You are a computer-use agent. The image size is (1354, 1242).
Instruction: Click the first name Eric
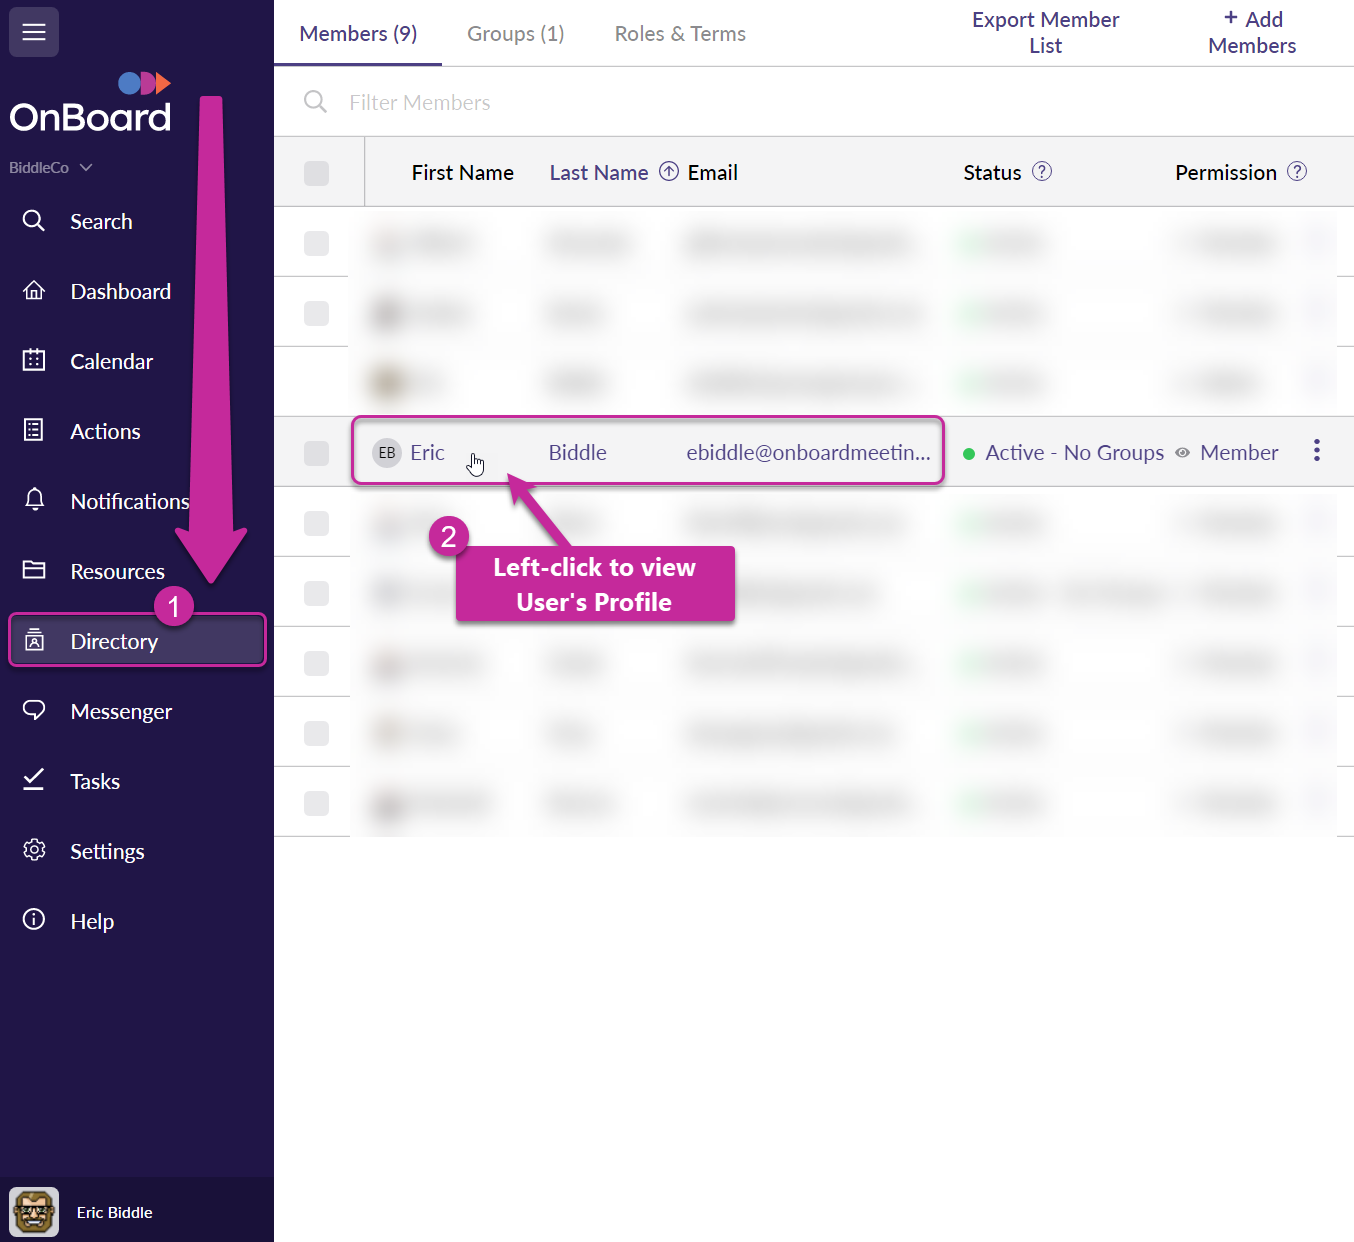pos(427,452)
